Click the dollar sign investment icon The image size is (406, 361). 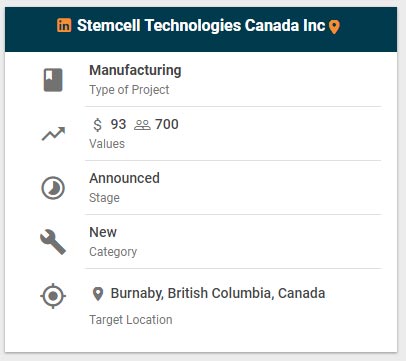[x=97, y=125]
